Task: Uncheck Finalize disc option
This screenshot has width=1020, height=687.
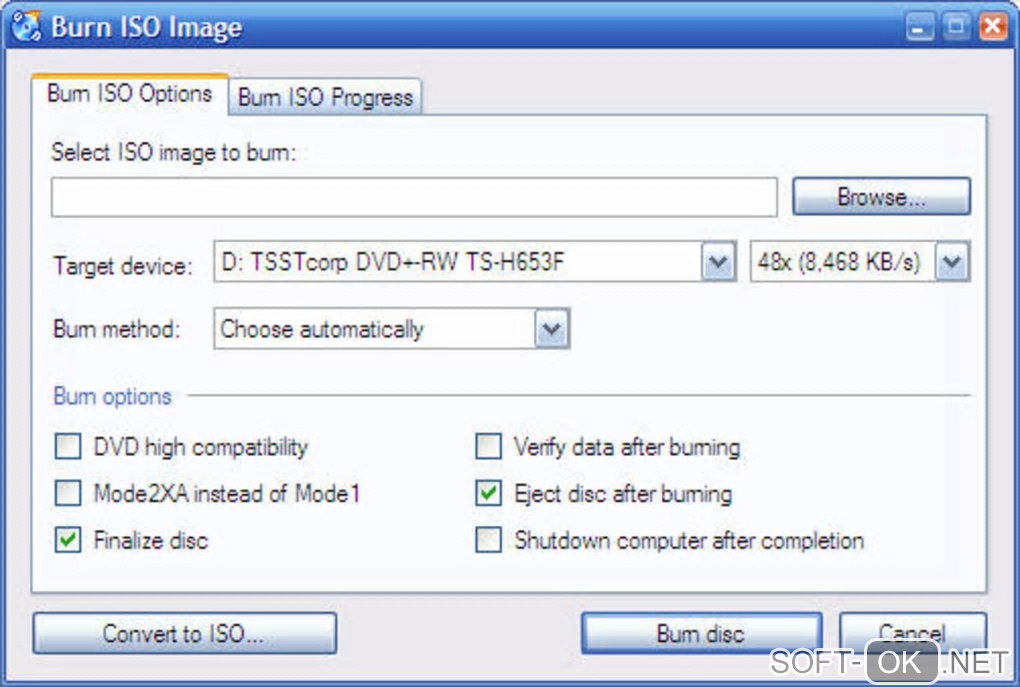Action: click(68, 541)
